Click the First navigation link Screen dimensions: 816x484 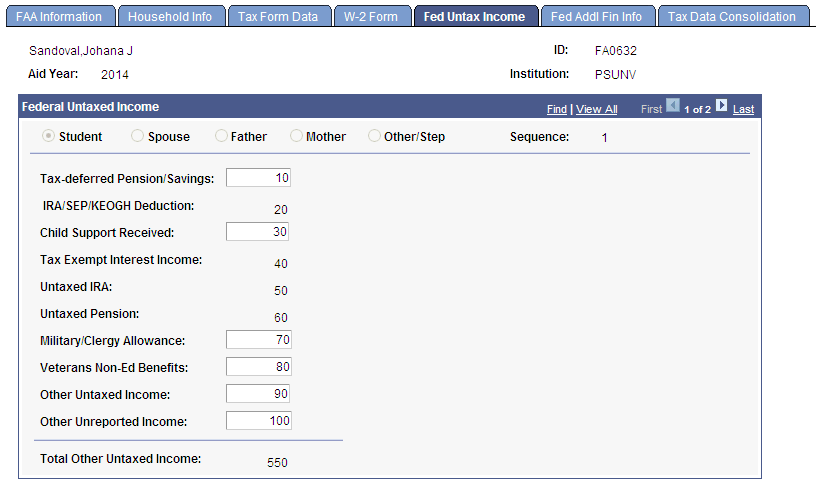[651, 109]
